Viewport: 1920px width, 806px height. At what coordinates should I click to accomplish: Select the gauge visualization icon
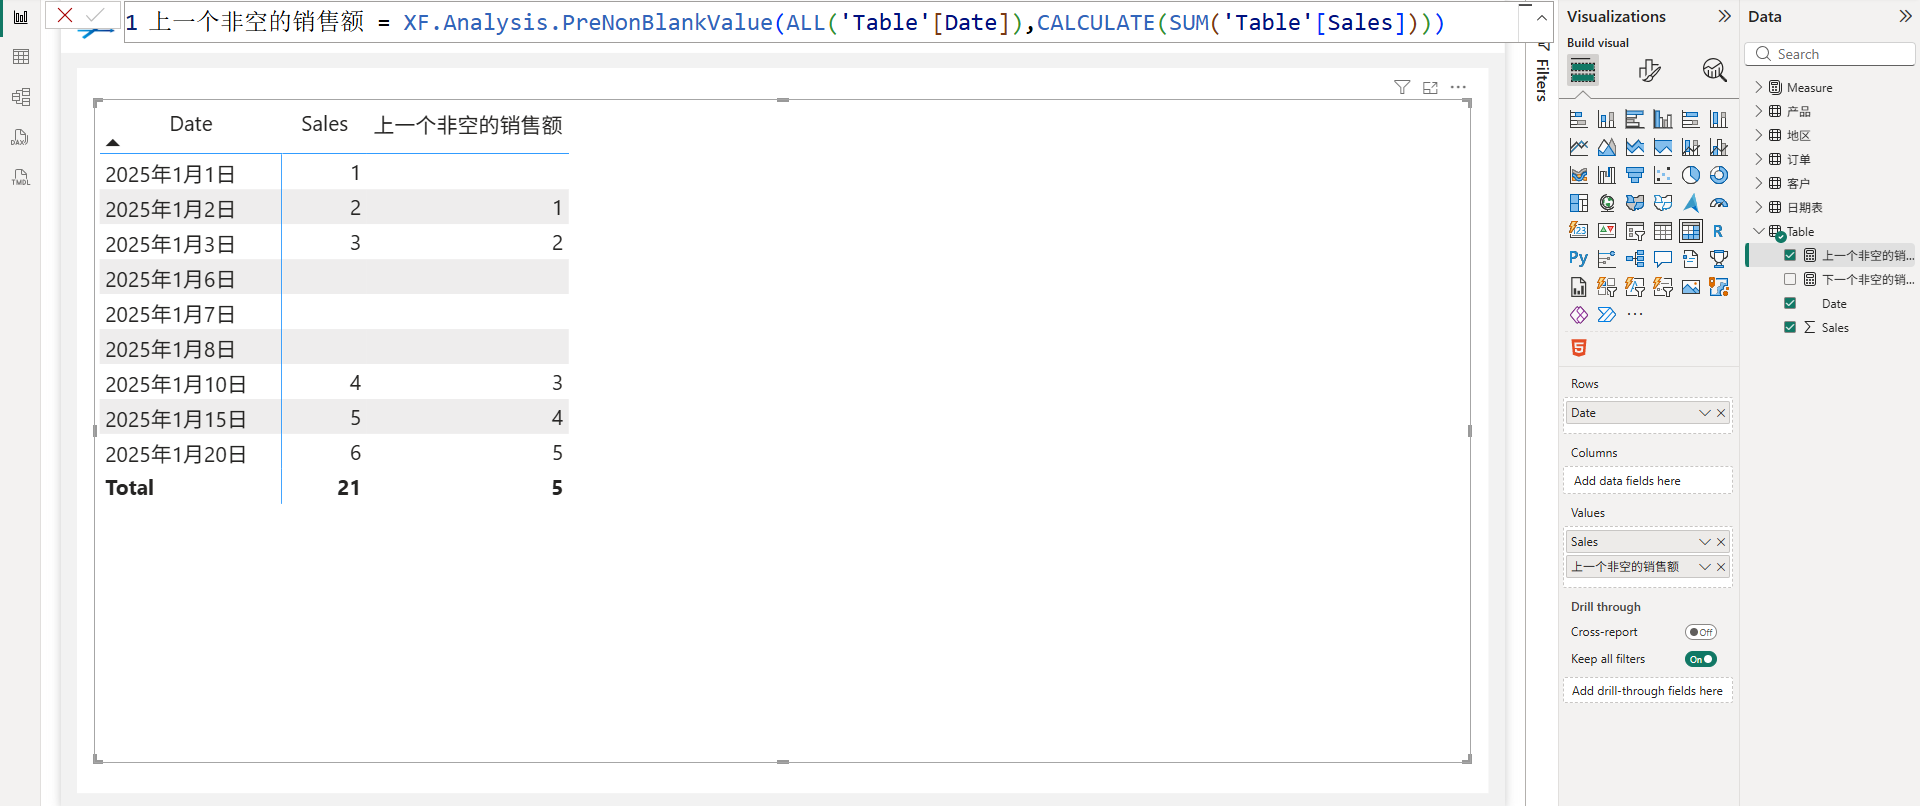(x=1718, y=203)
